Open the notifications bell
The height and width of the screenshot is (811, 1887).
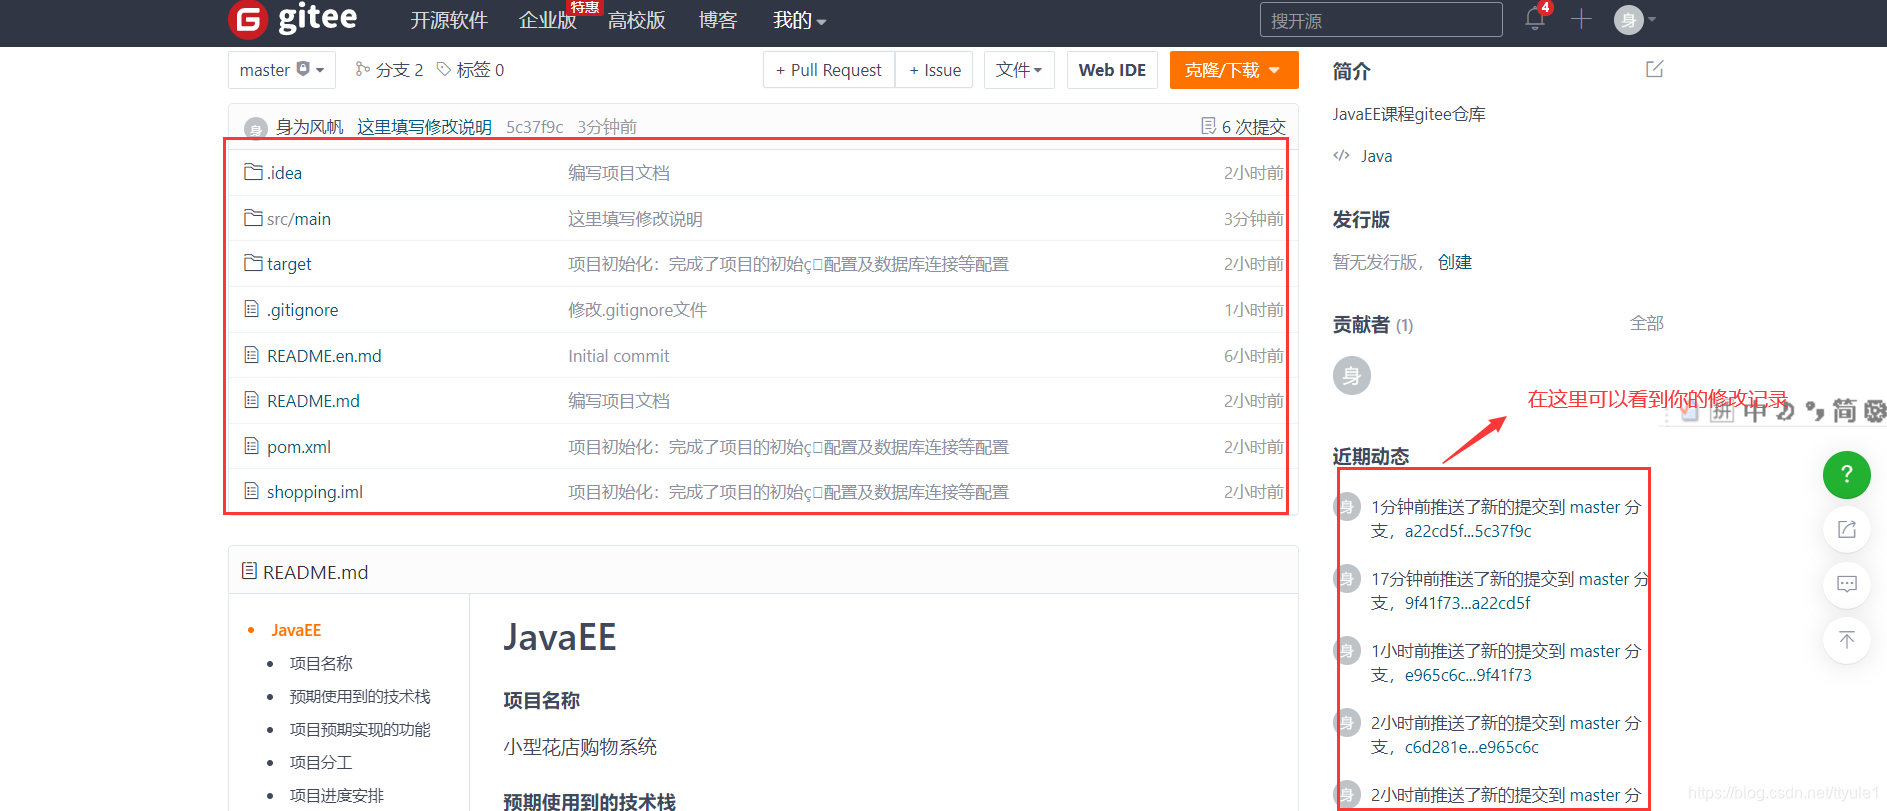pyautogui.click(x=1535, y=19)
